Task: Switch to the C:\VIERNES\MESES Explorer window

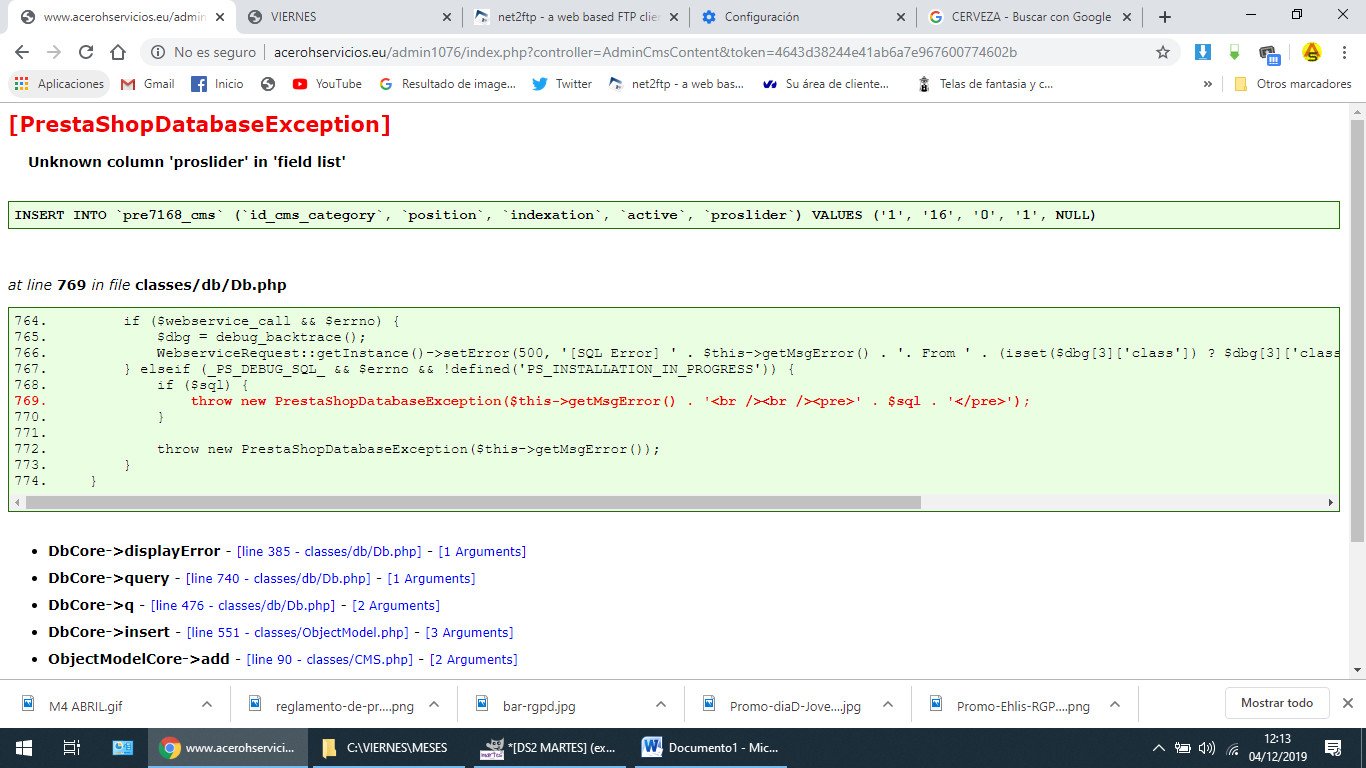Action: 388,747
